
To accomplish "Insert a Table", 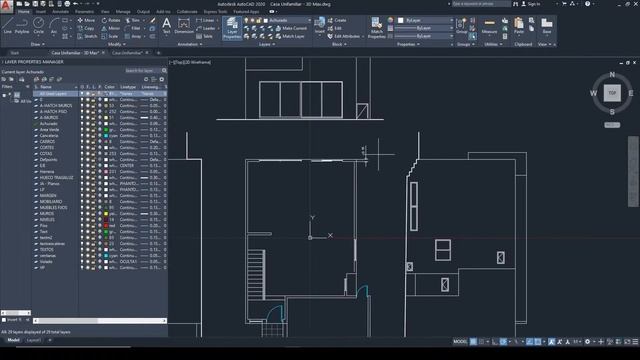I will (x=204, y=36).
